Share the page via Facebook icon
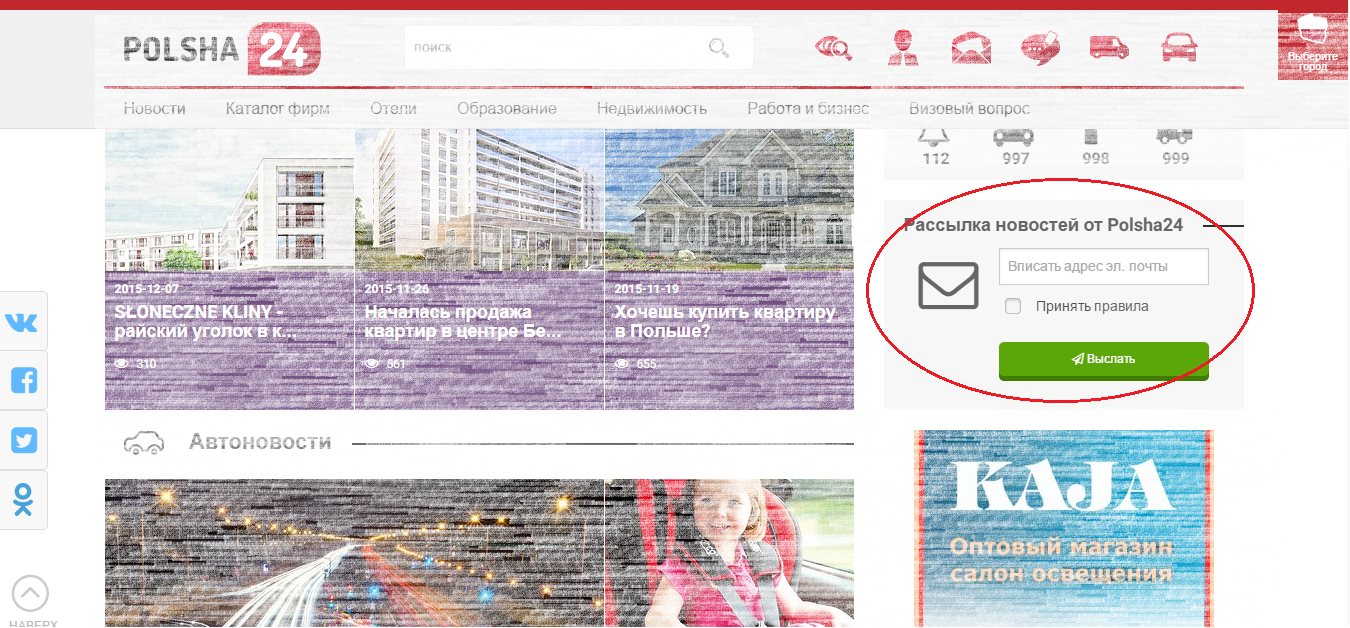1350x628 pixels. (x=22, y=381)
